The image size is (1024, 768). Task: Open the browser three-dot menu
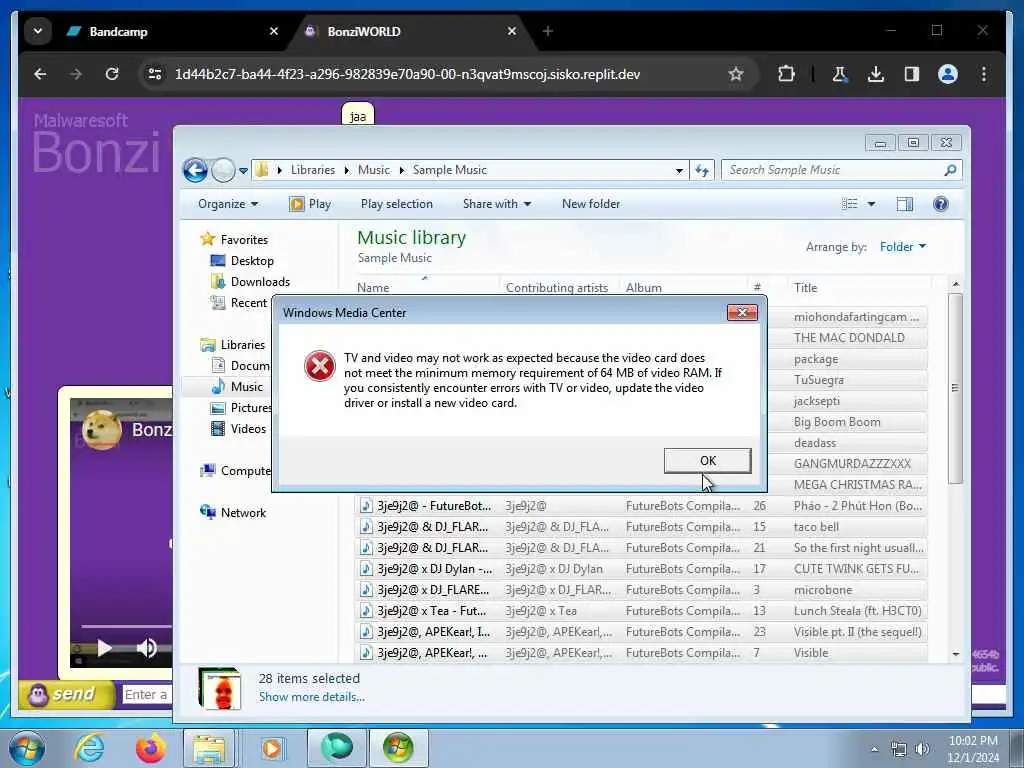tap(984, 74)
